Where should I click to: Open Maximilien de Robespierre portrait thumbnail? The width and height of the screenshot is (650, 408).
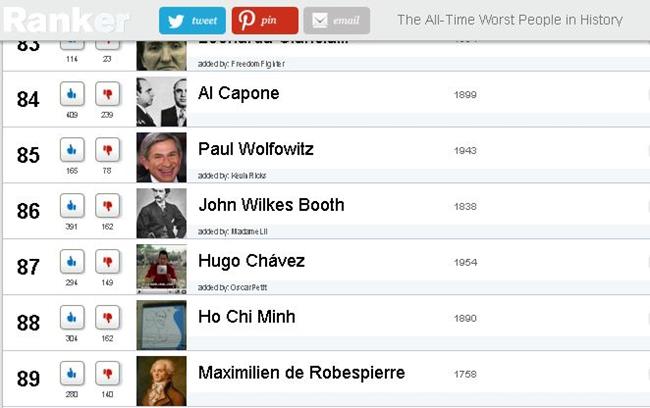click(x=162, y=381)
